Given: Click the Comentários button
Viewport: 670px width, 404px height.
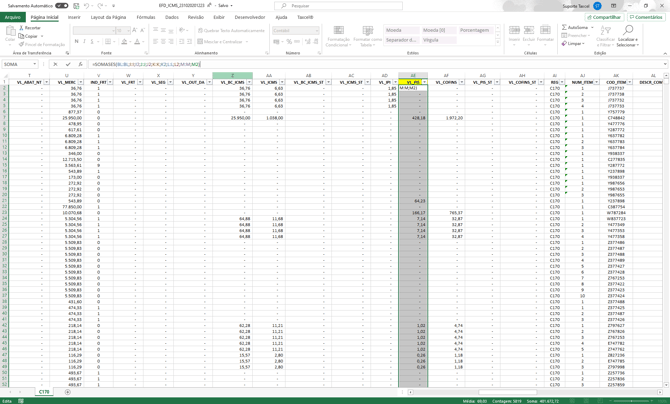Looking at the screenshot, I should click(x=646, y=17).
